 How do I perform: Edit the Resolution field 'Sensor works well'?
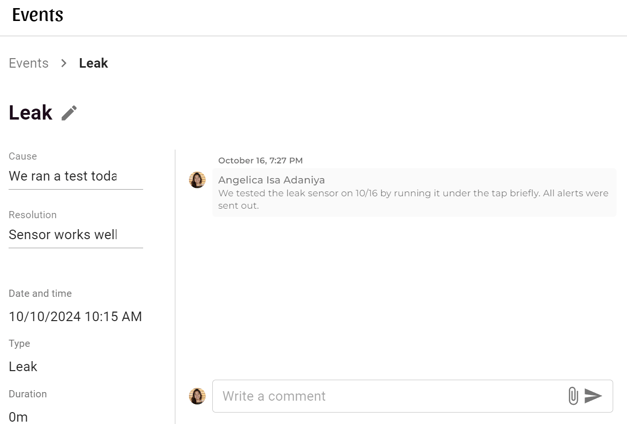point(76,234)
